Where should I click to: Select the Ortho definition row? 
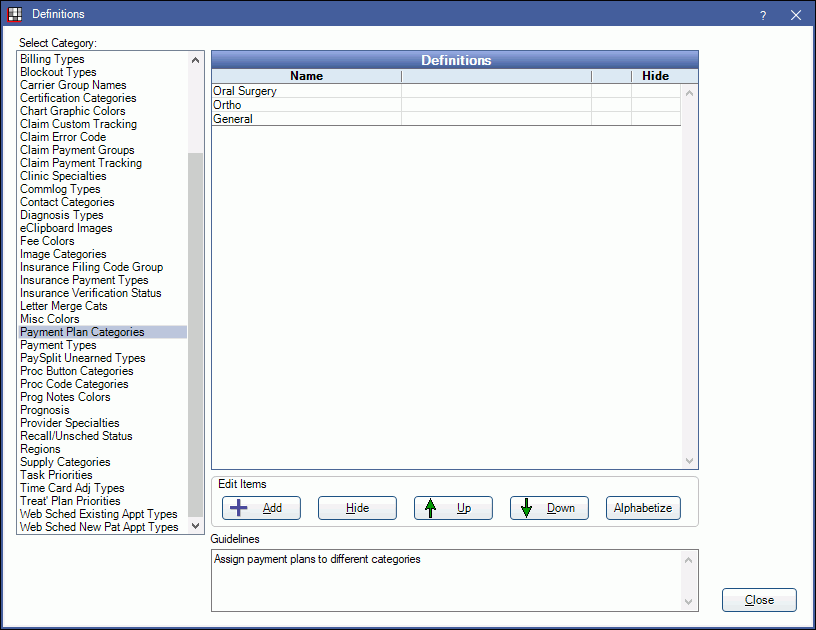446,105
